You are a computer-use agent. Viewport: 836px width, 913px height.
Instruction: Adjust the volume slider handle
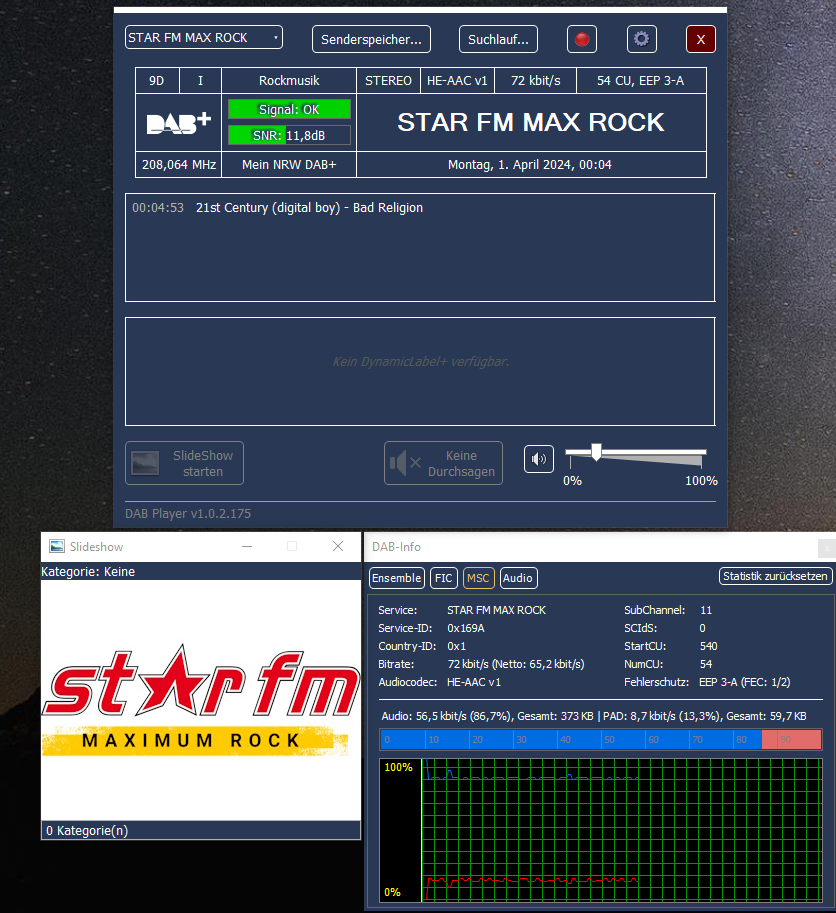click(x=596, y=453)
